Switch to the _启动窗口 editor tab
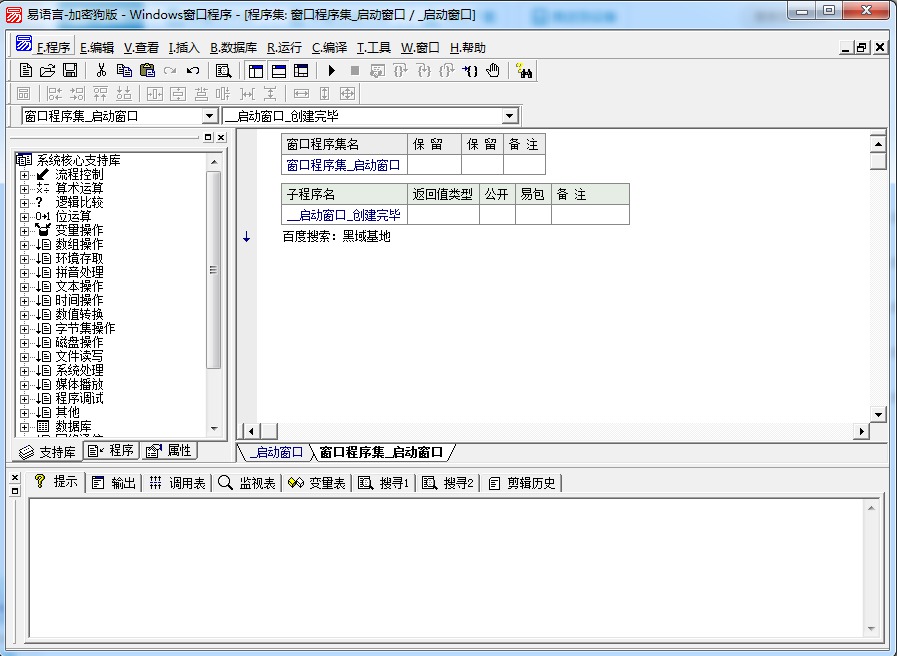Viewport: 897px width, 656px height. (x=276, y=452)
